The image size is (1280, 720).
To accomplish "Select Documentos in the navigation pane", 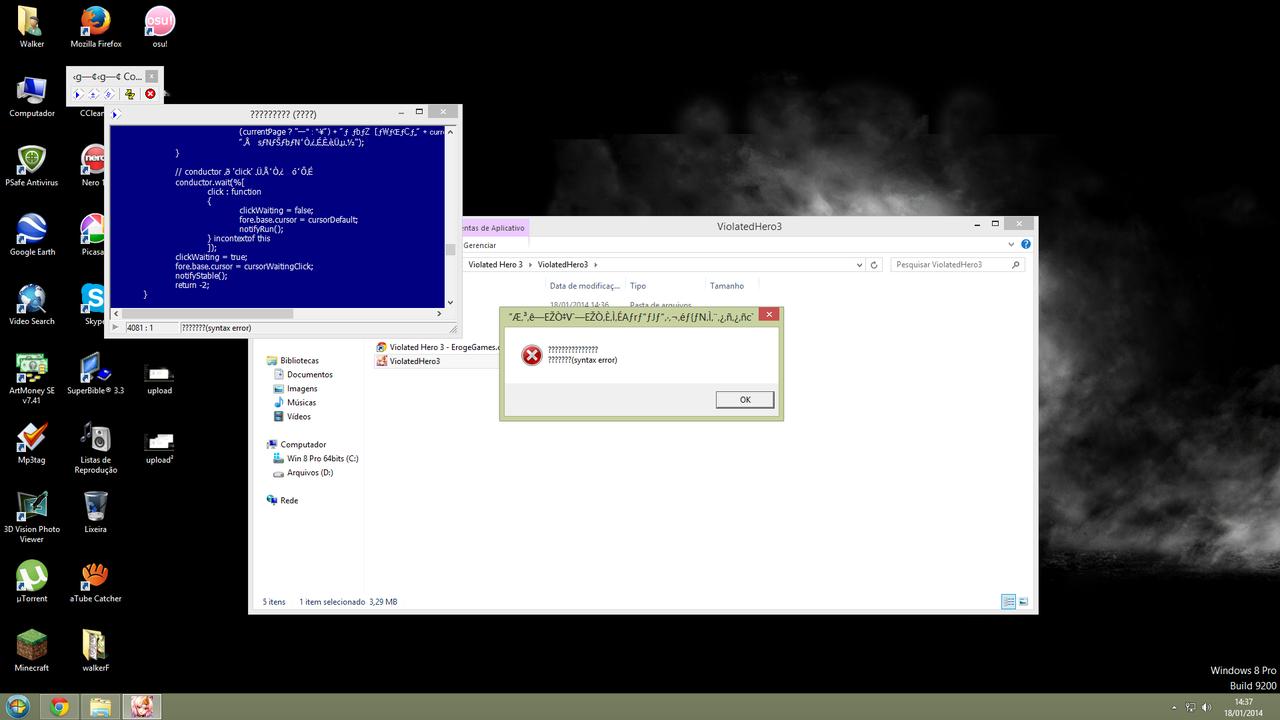I will (309, 374).
